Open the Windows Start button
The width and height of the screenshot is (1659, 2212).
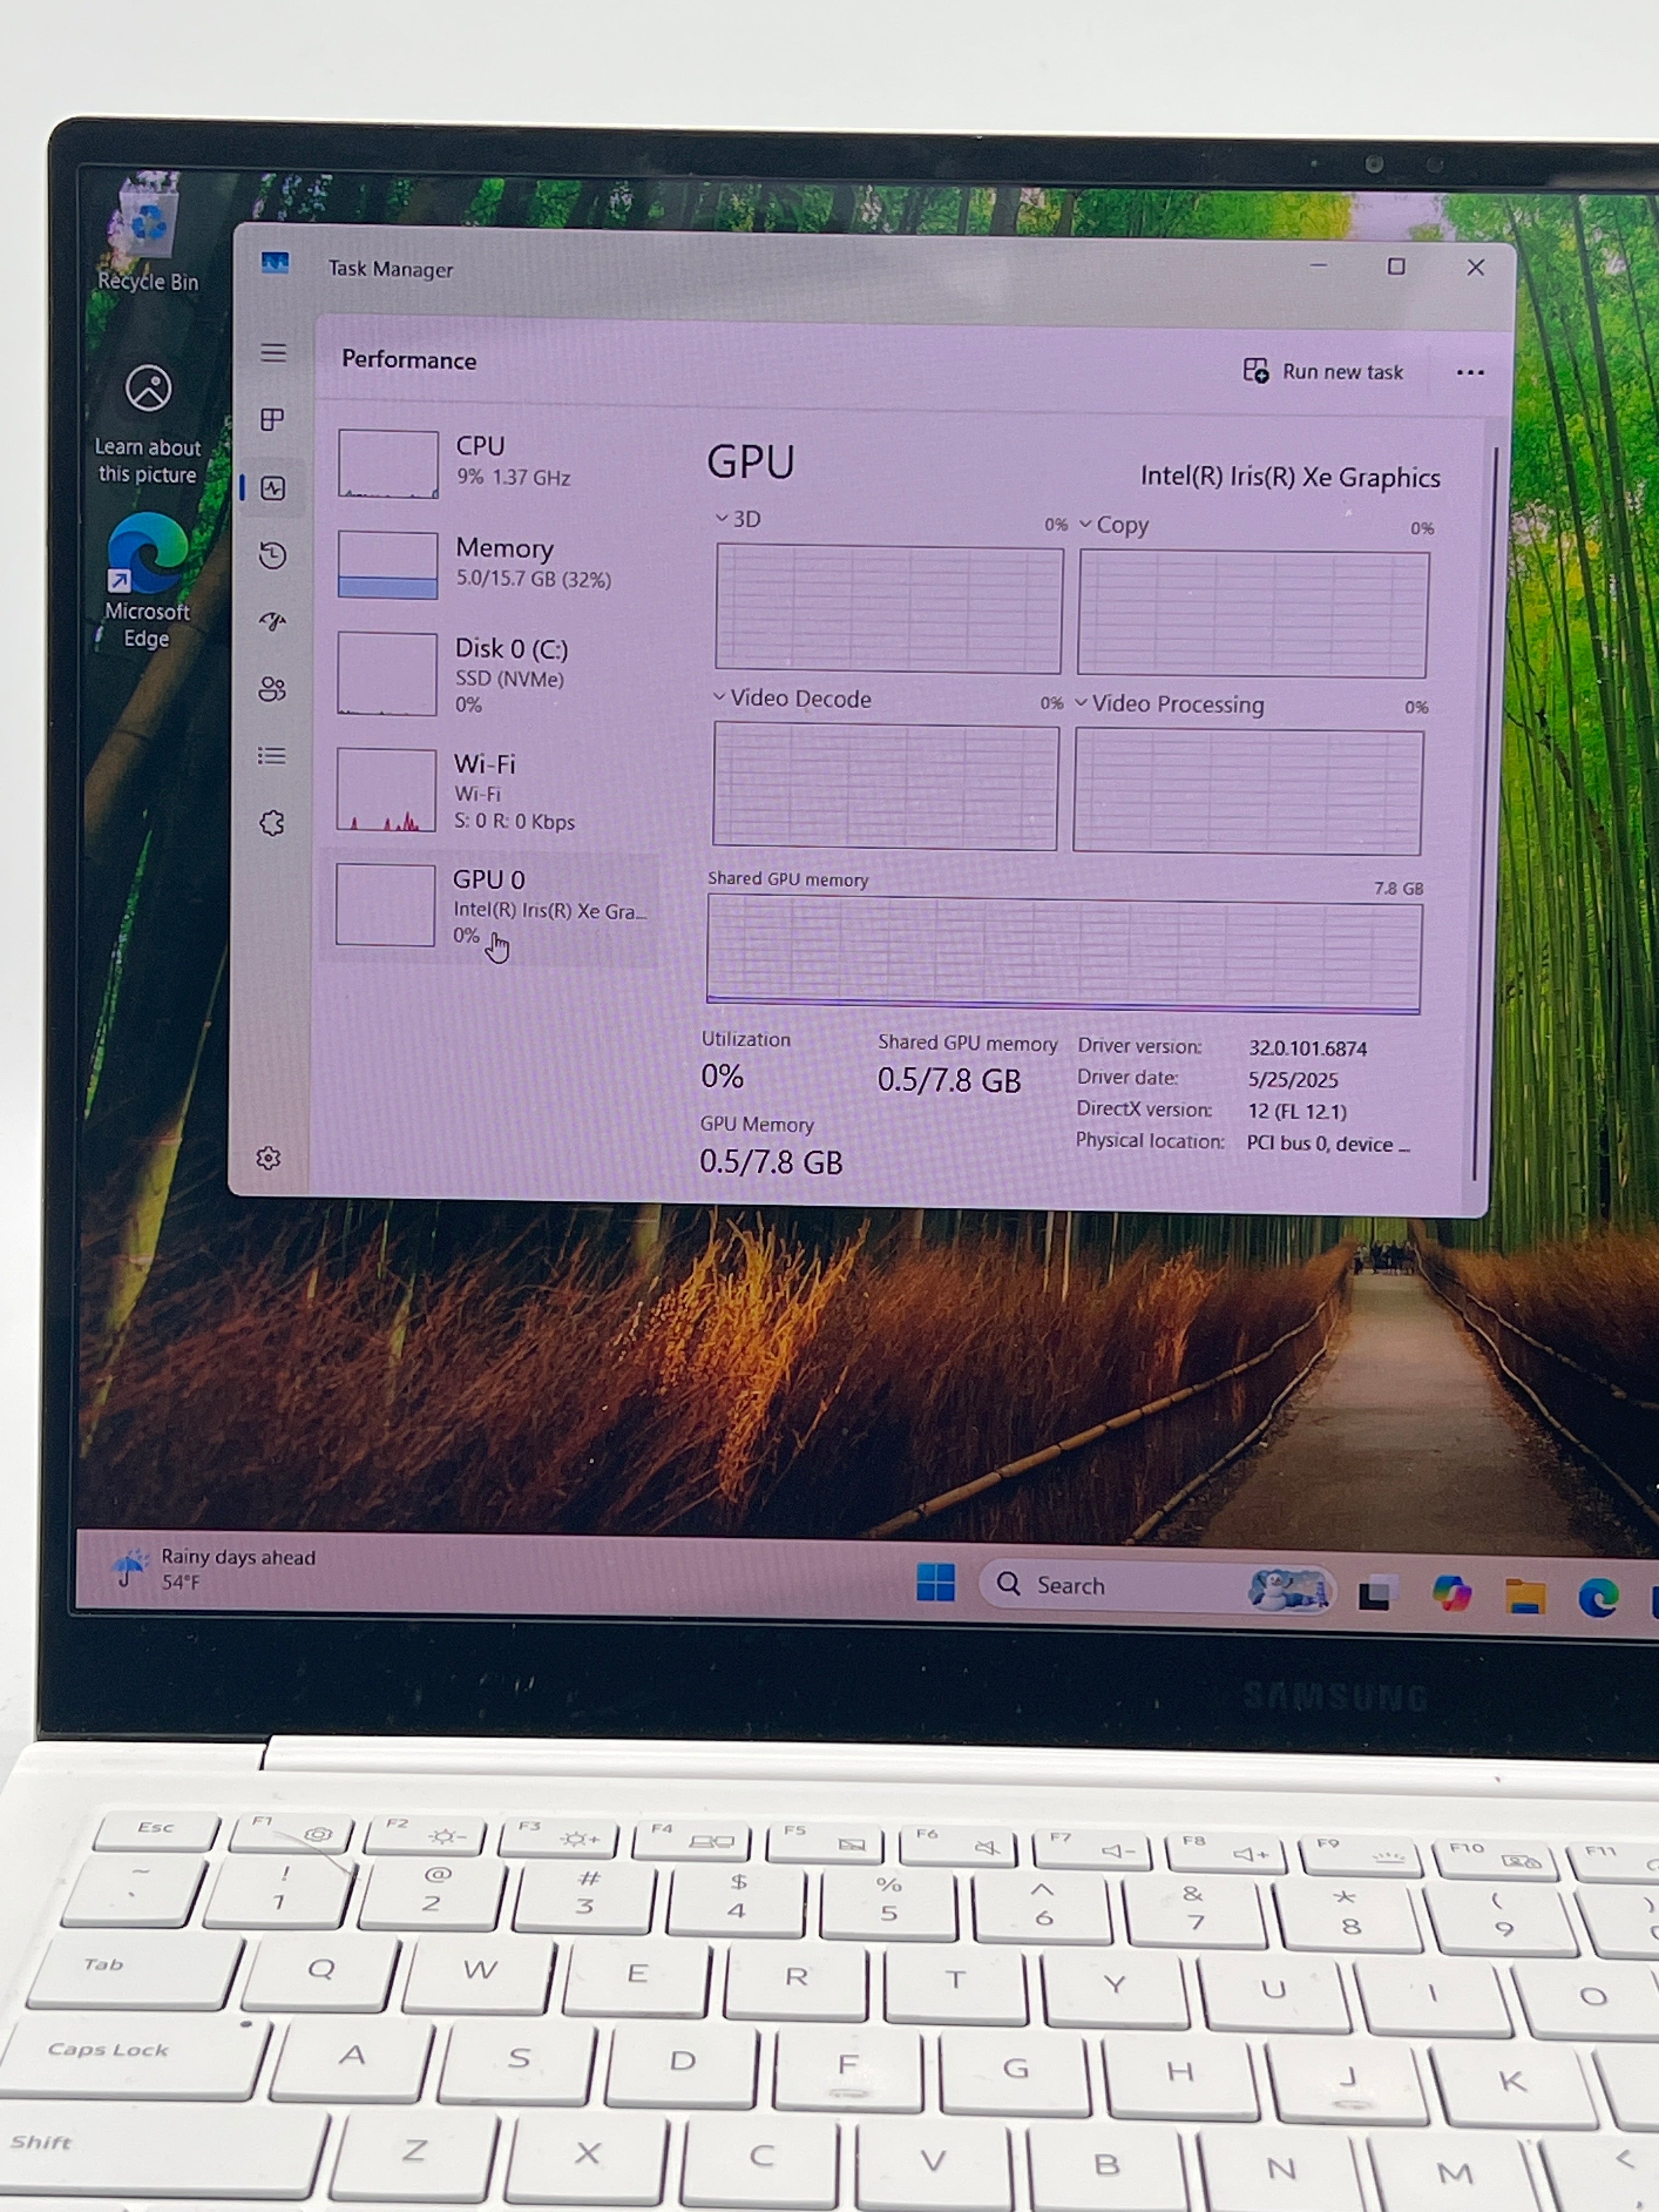935,1583
